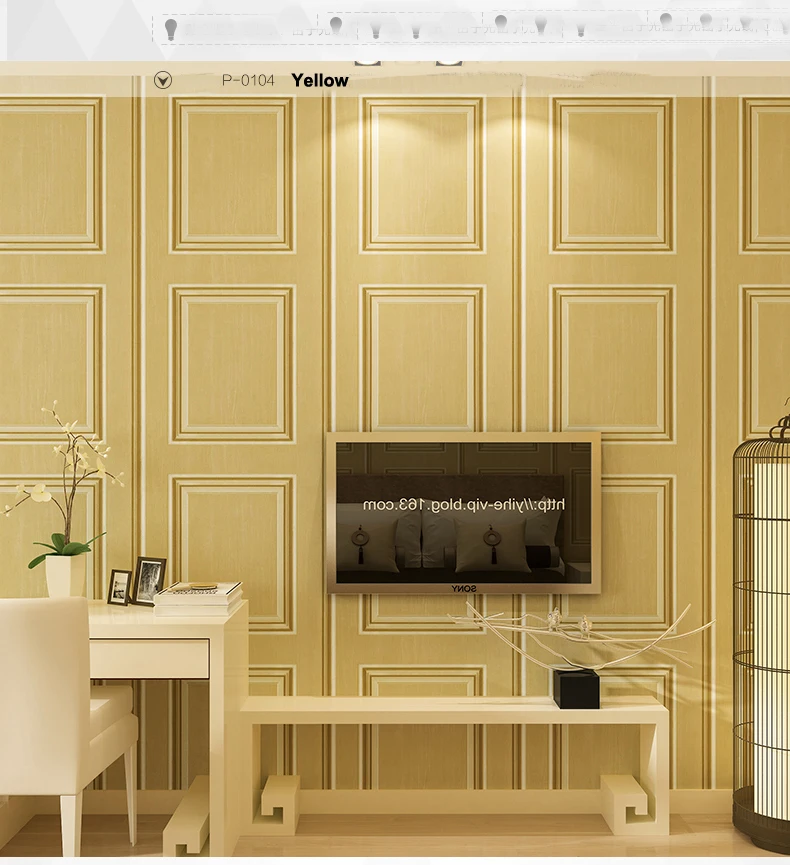Click the first light bulb icon at top left
Screen dimensions: 790x865
pos(171,29)
